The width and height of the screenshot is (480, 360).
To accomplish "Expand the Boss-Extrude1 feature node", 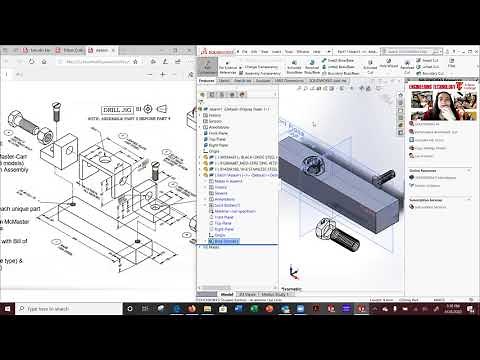I will [206, 241].
